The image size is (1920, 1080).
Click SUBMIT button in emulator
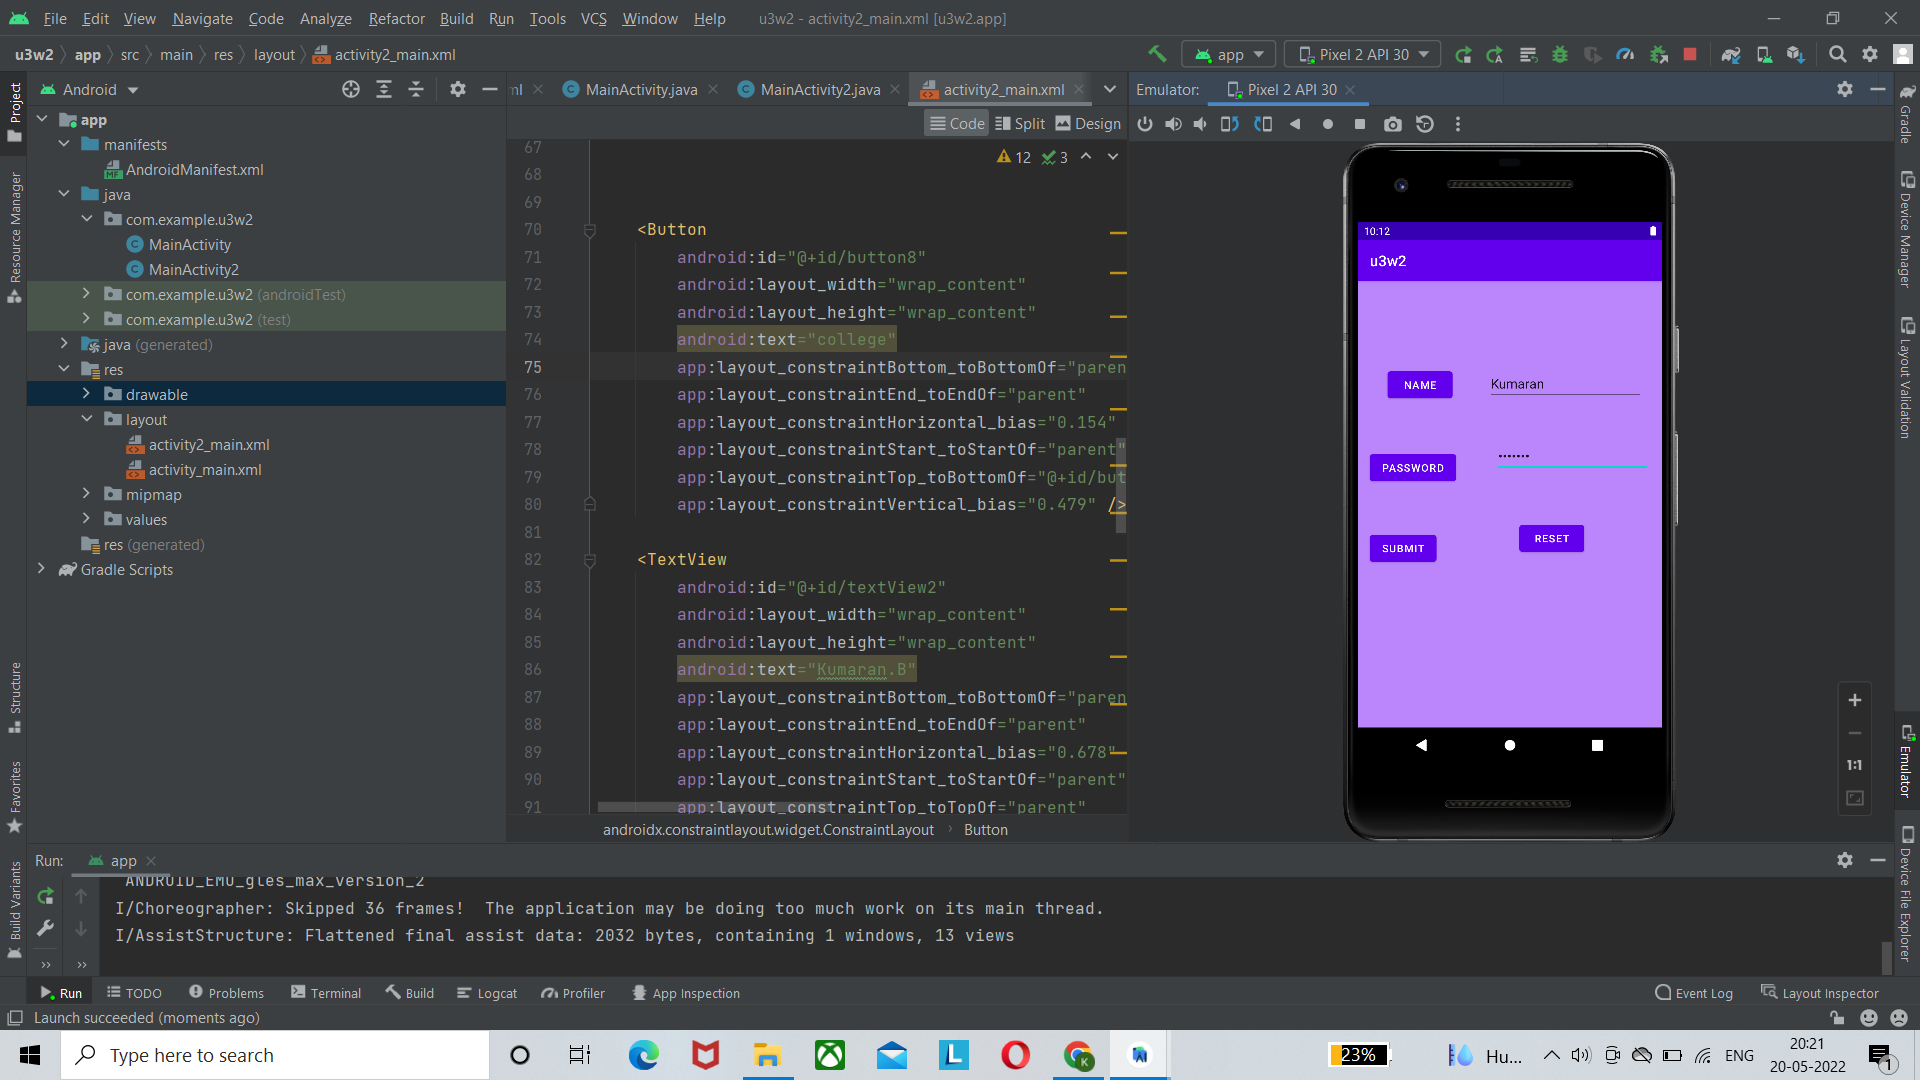coord(1403,548)
